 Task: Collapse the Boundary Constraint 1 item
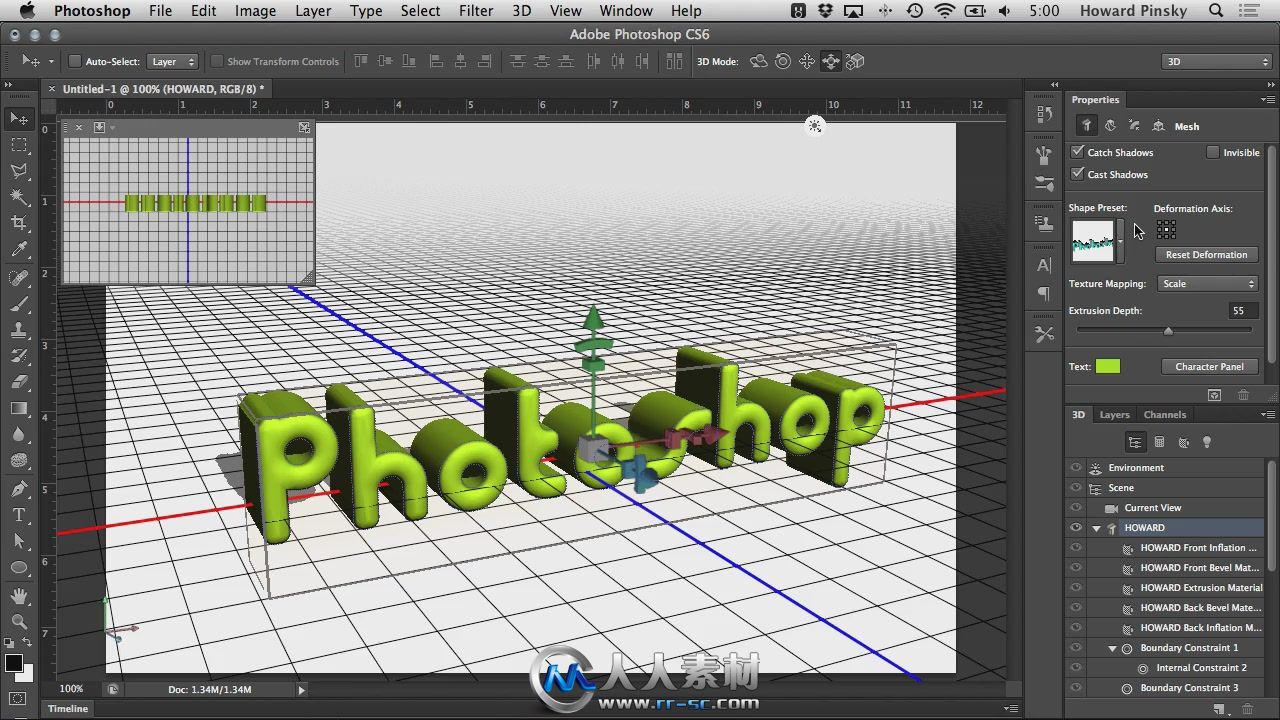[x=1113, y=648]
